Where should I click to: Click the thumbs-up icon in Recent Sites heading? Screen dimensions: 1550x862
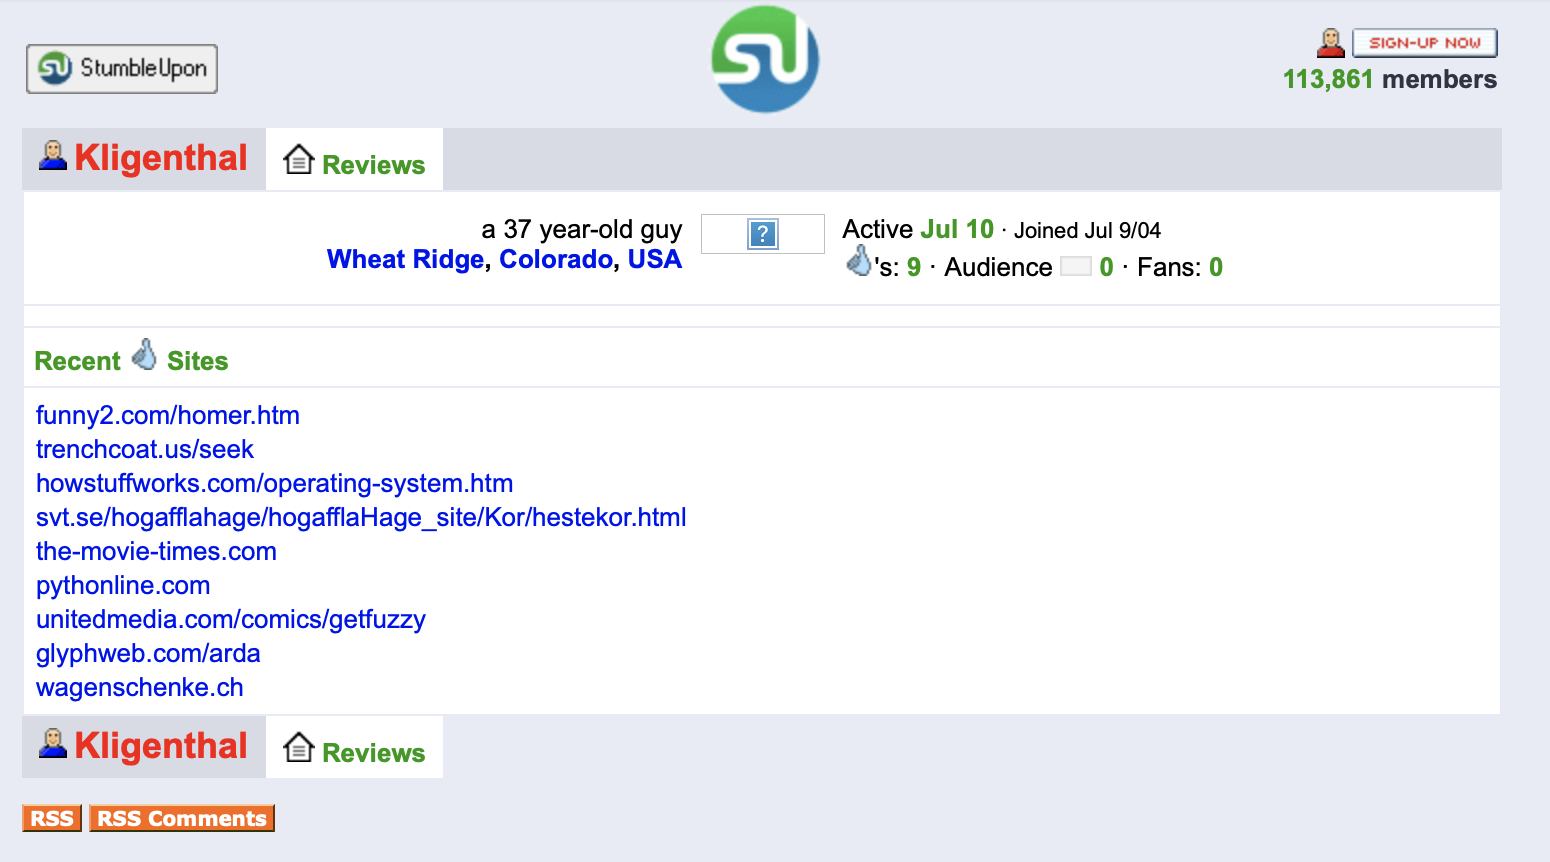[x=144, y=355]
